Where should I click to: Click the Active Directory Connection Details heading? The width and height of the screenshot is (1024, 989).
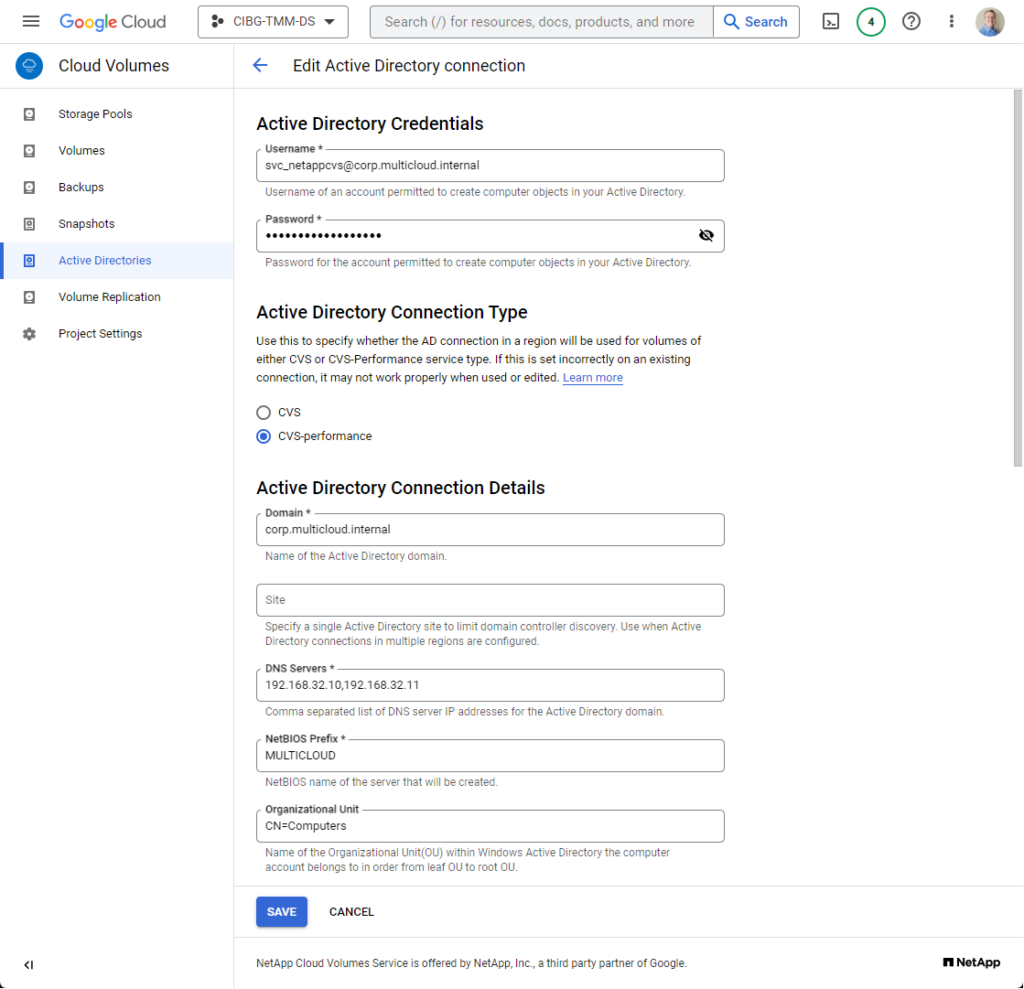(400, 487)
